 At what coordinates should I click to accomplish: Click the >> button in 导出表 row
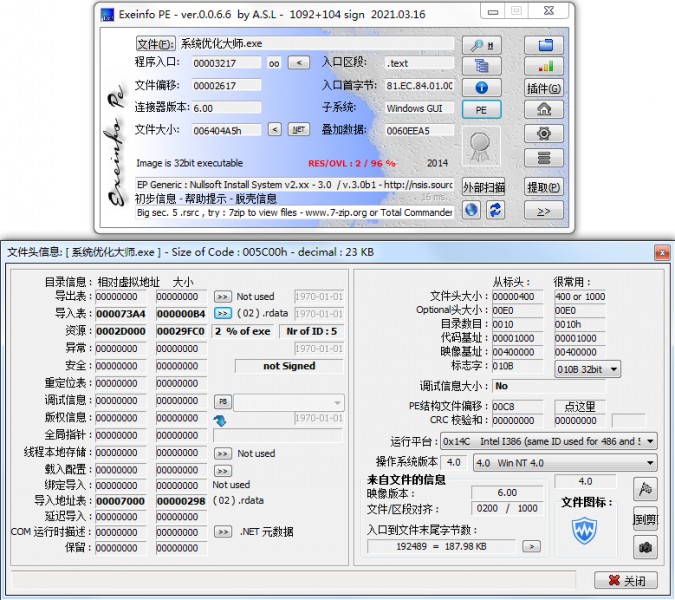point(222,297)
